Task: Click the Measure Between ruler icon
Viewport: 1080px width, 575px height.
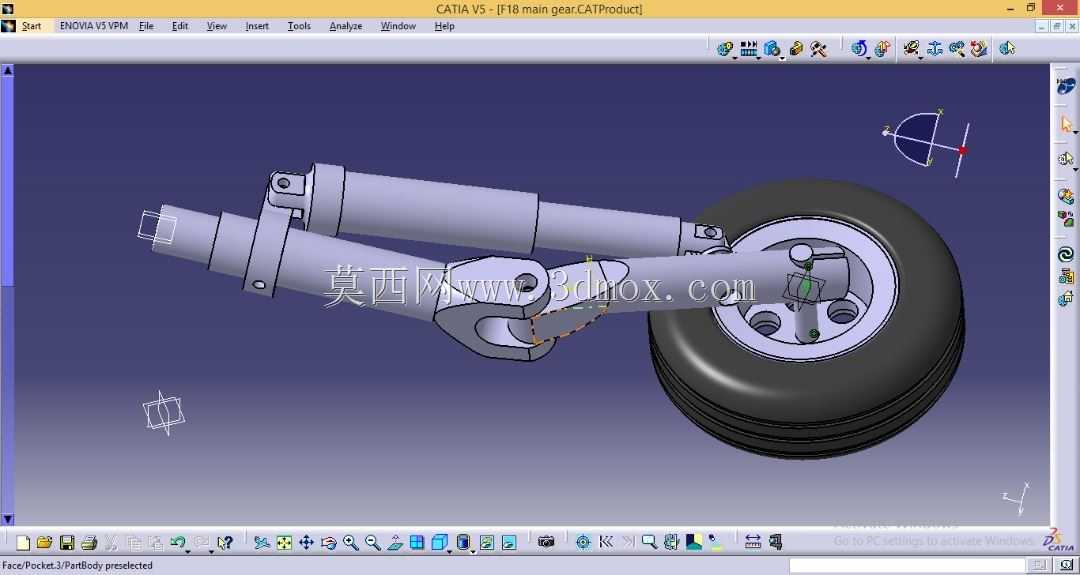Action: click(x=753, y=542)
